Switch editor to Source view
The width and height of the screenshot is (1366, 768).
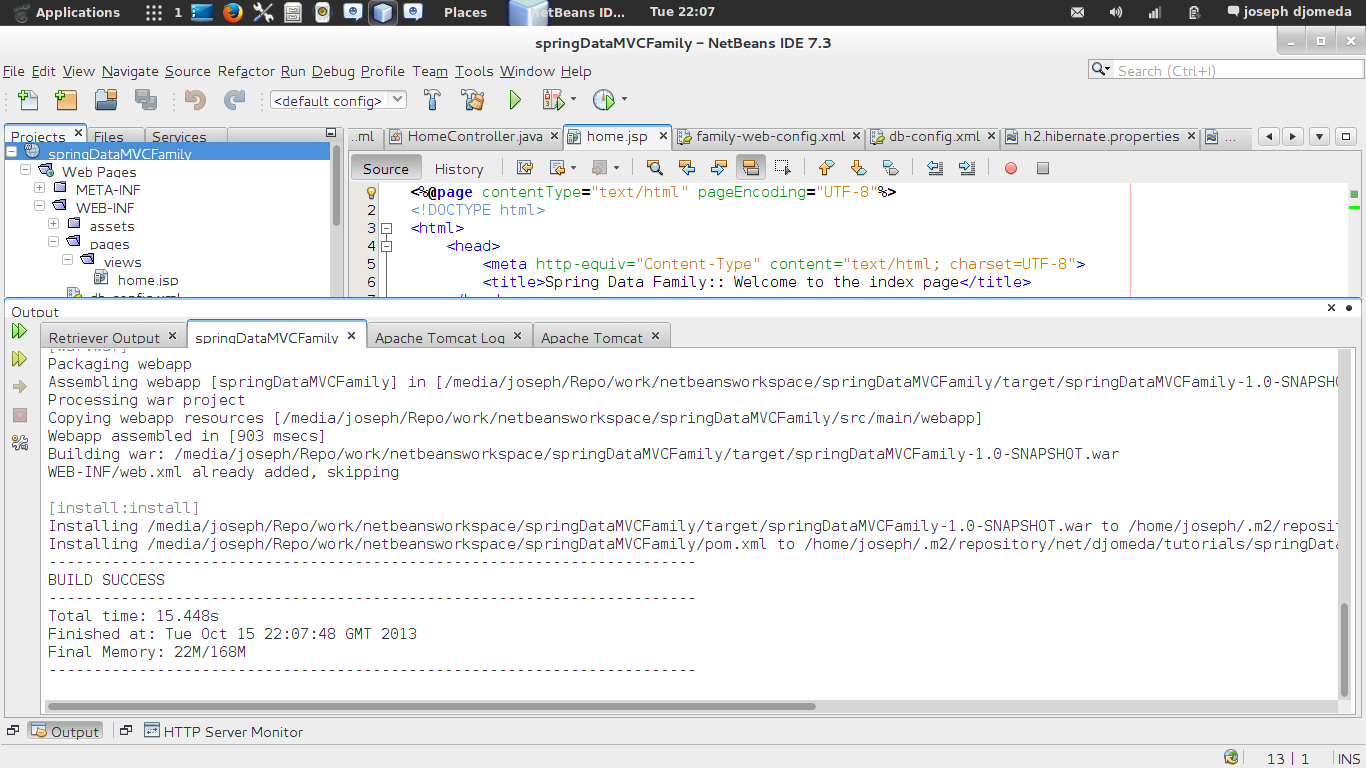coord(386,168)
